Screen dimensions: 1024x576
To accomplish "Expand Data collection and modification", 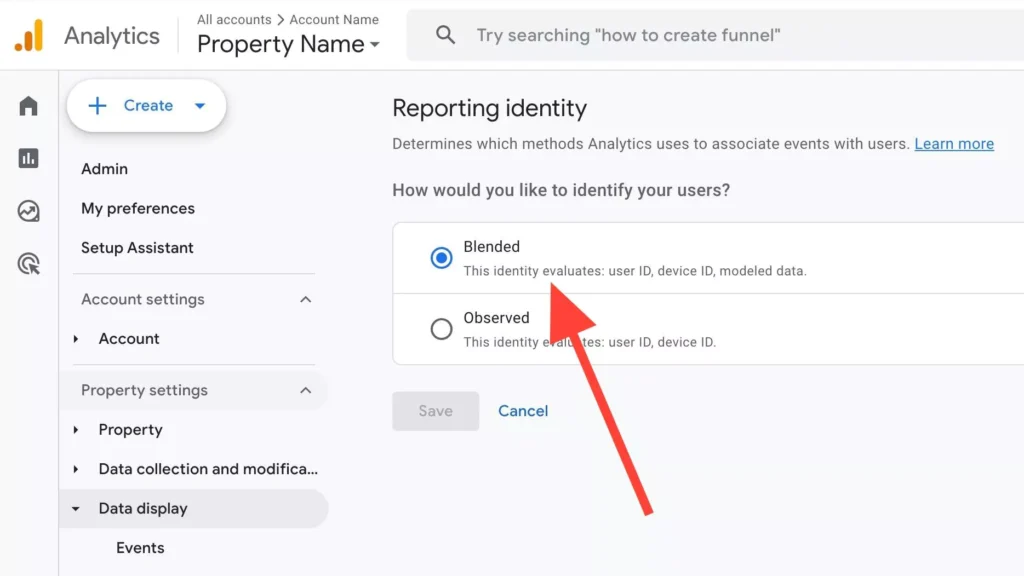I will 77,469.
